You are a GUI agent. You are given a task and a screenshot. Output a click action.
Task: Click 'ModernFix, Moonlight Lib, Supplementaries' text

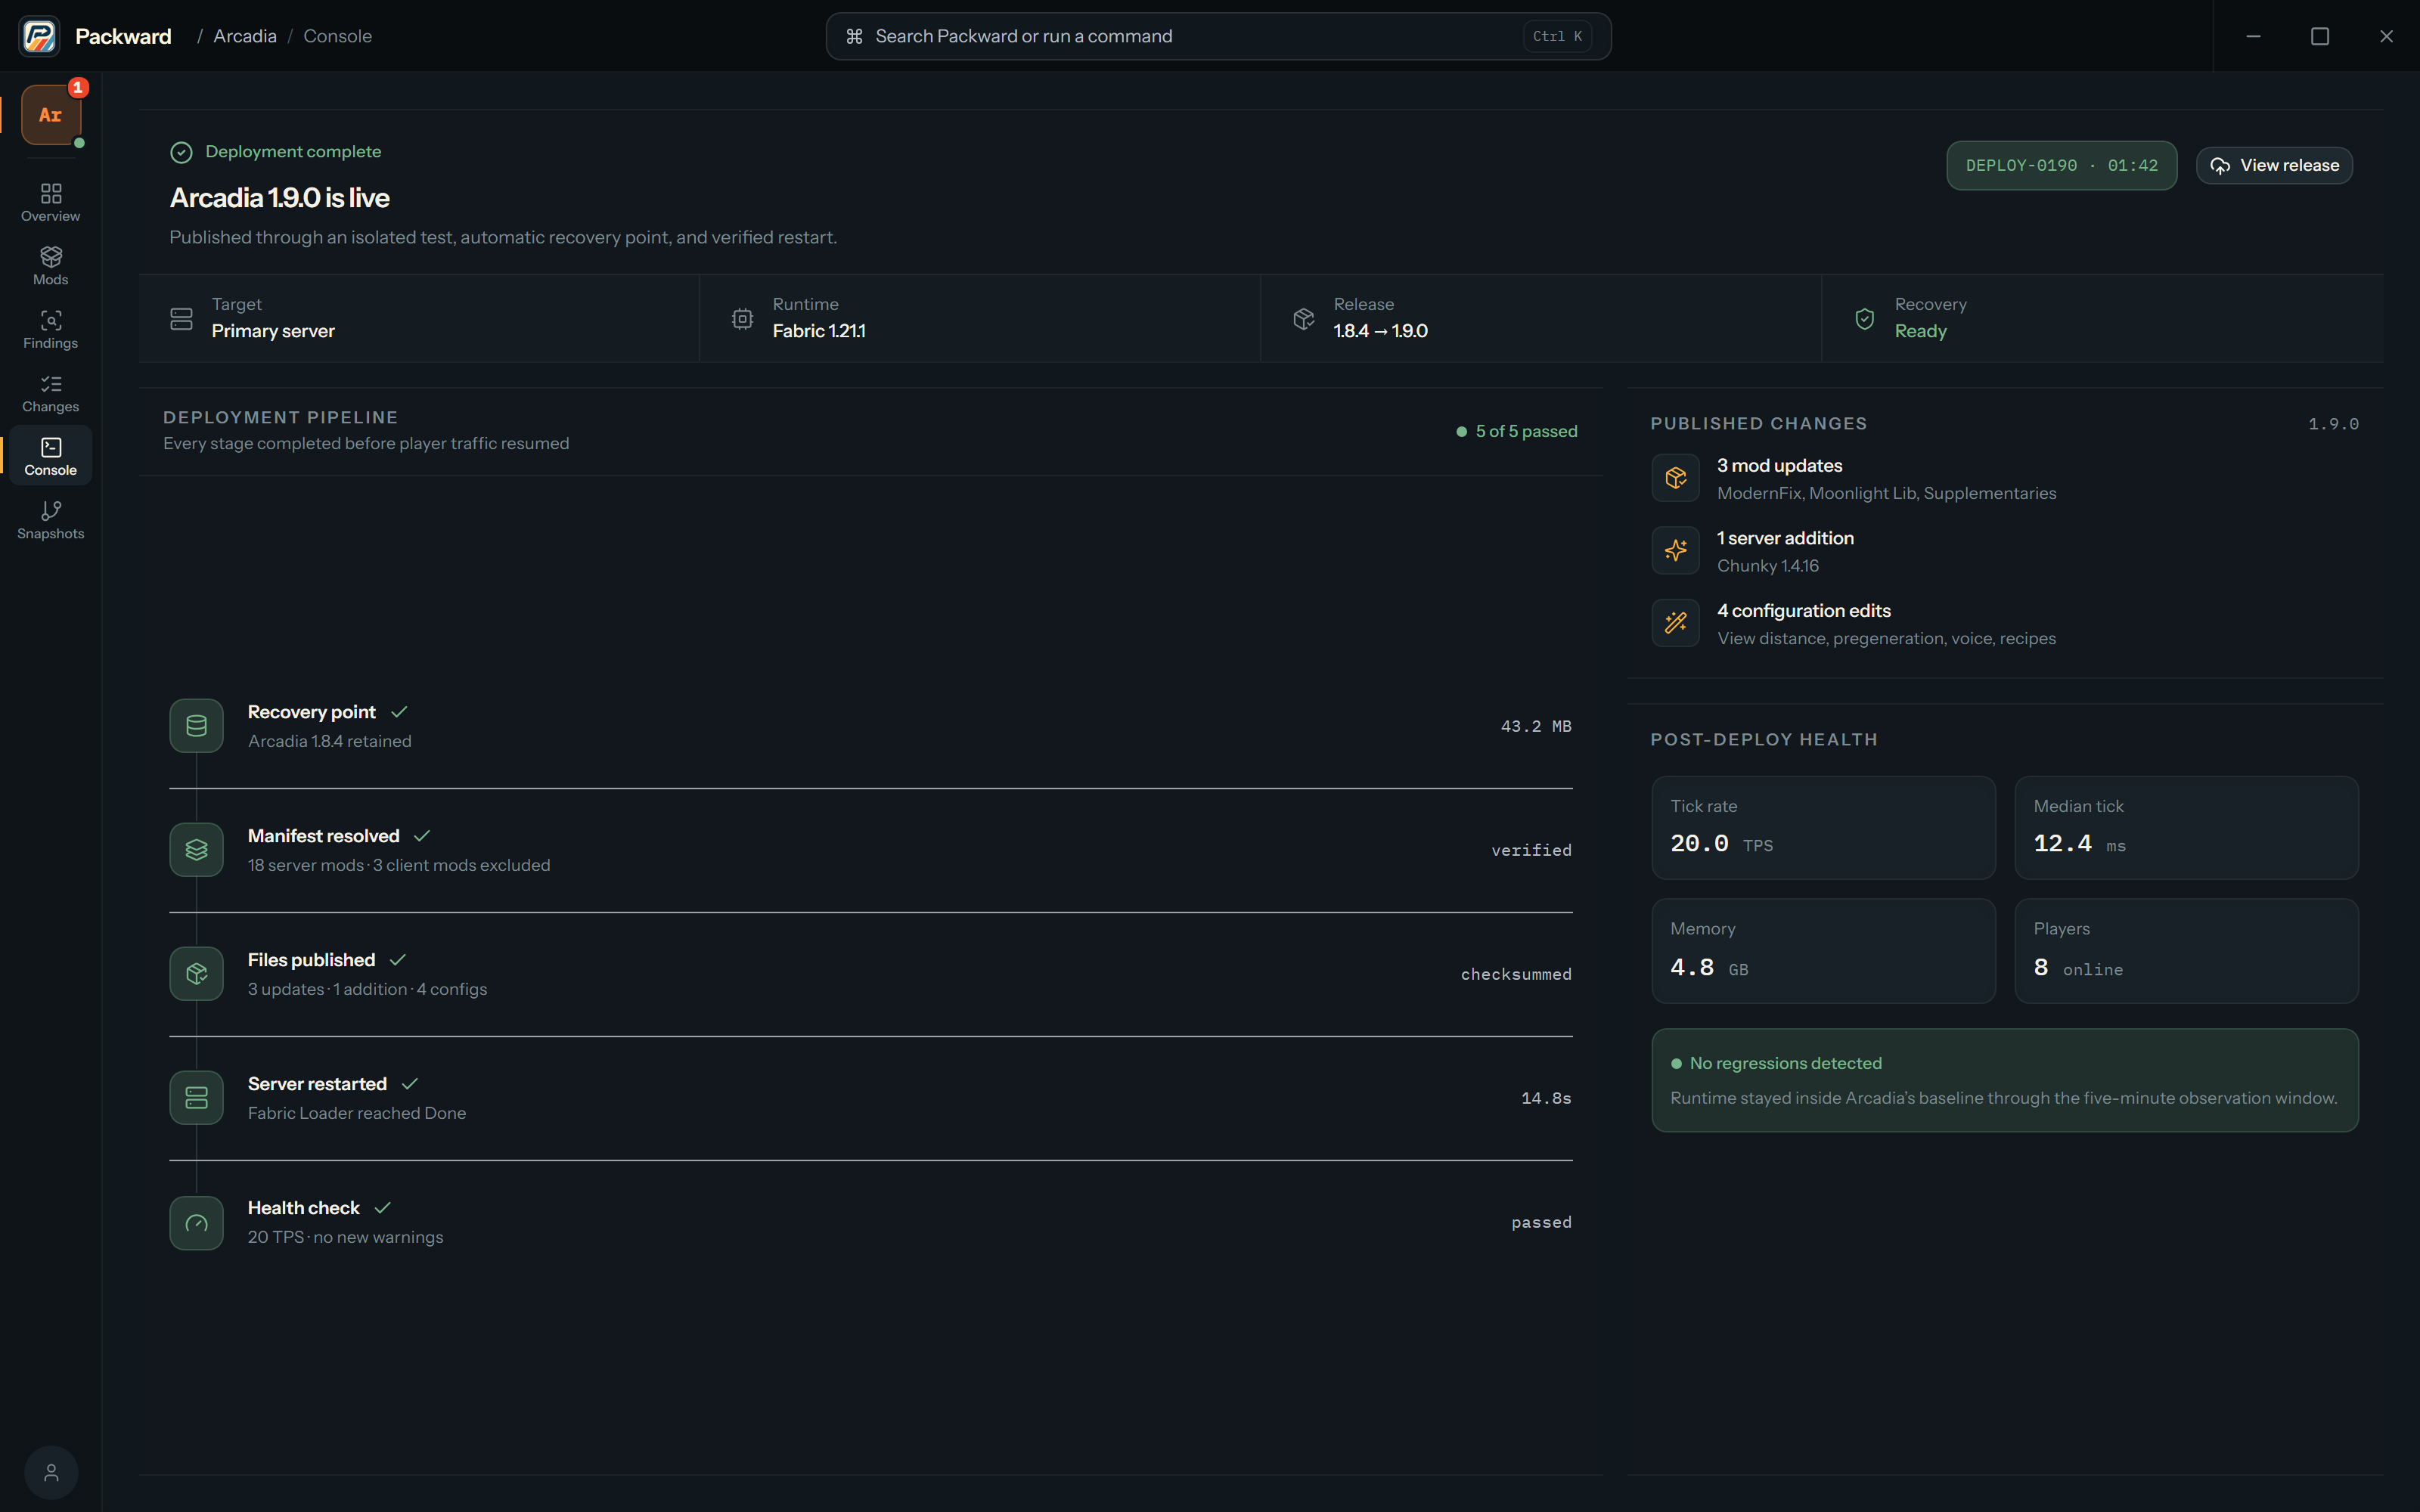pyautogui.click(x=1886, y=493)
